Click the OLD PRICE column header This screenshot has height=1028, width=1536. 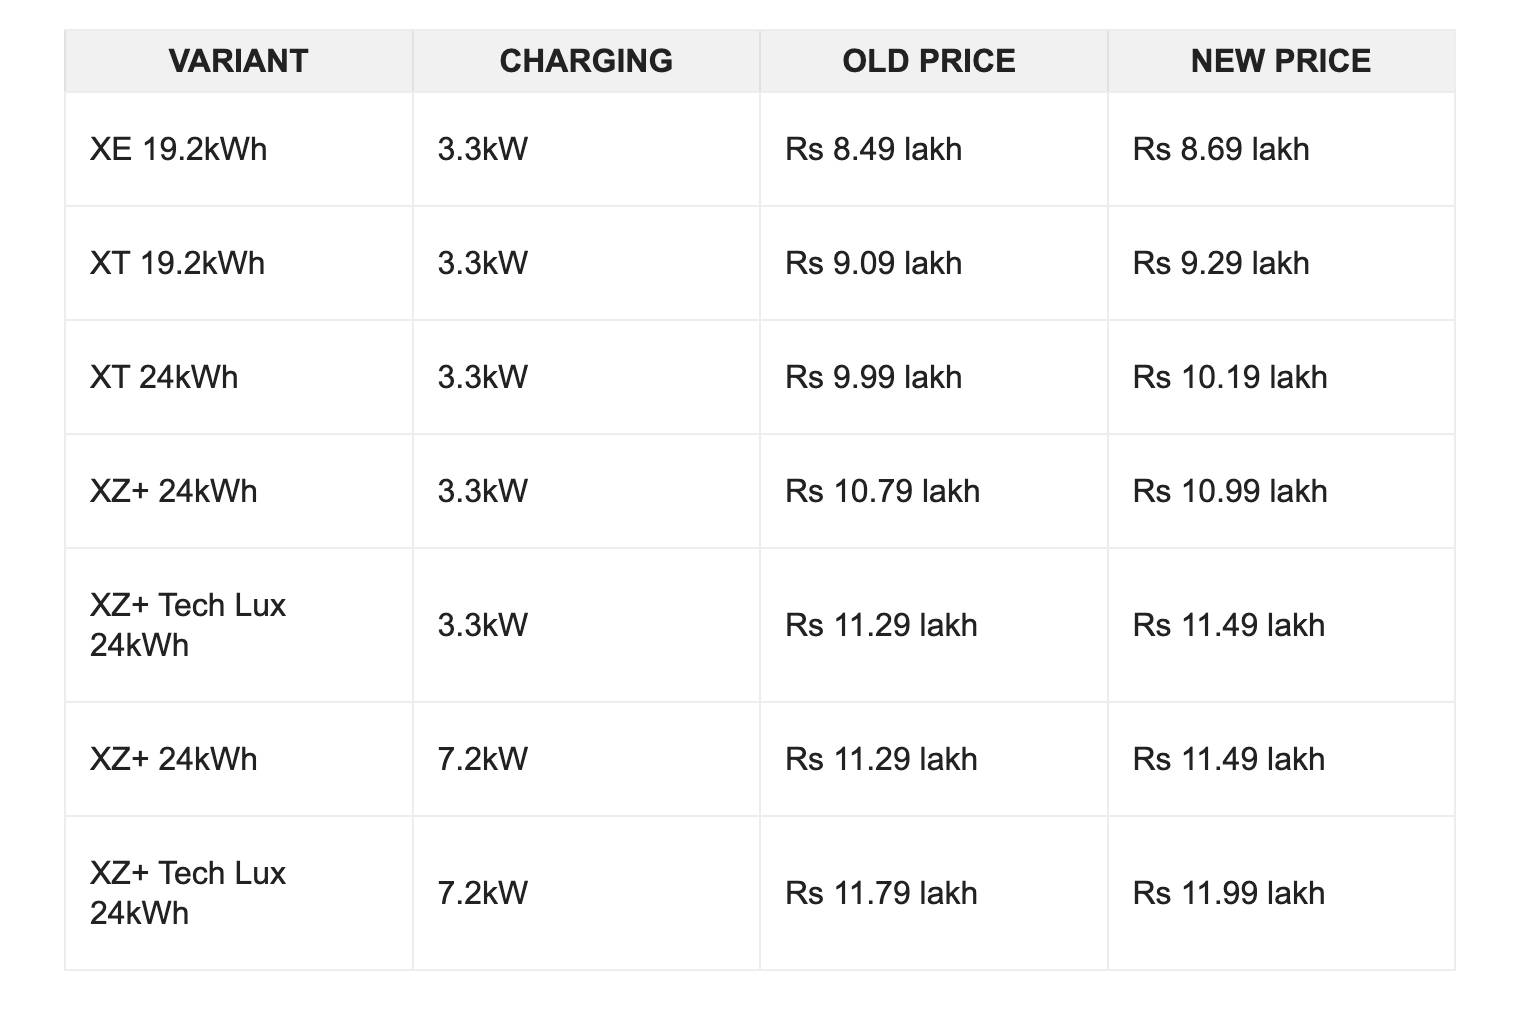[x=929, y=61]
